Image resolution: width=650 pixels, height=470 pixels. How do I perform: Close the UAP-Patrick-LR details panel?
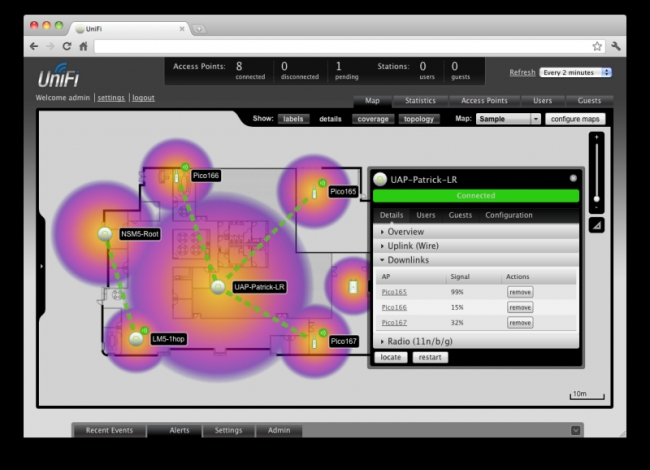tap(573, 178)
